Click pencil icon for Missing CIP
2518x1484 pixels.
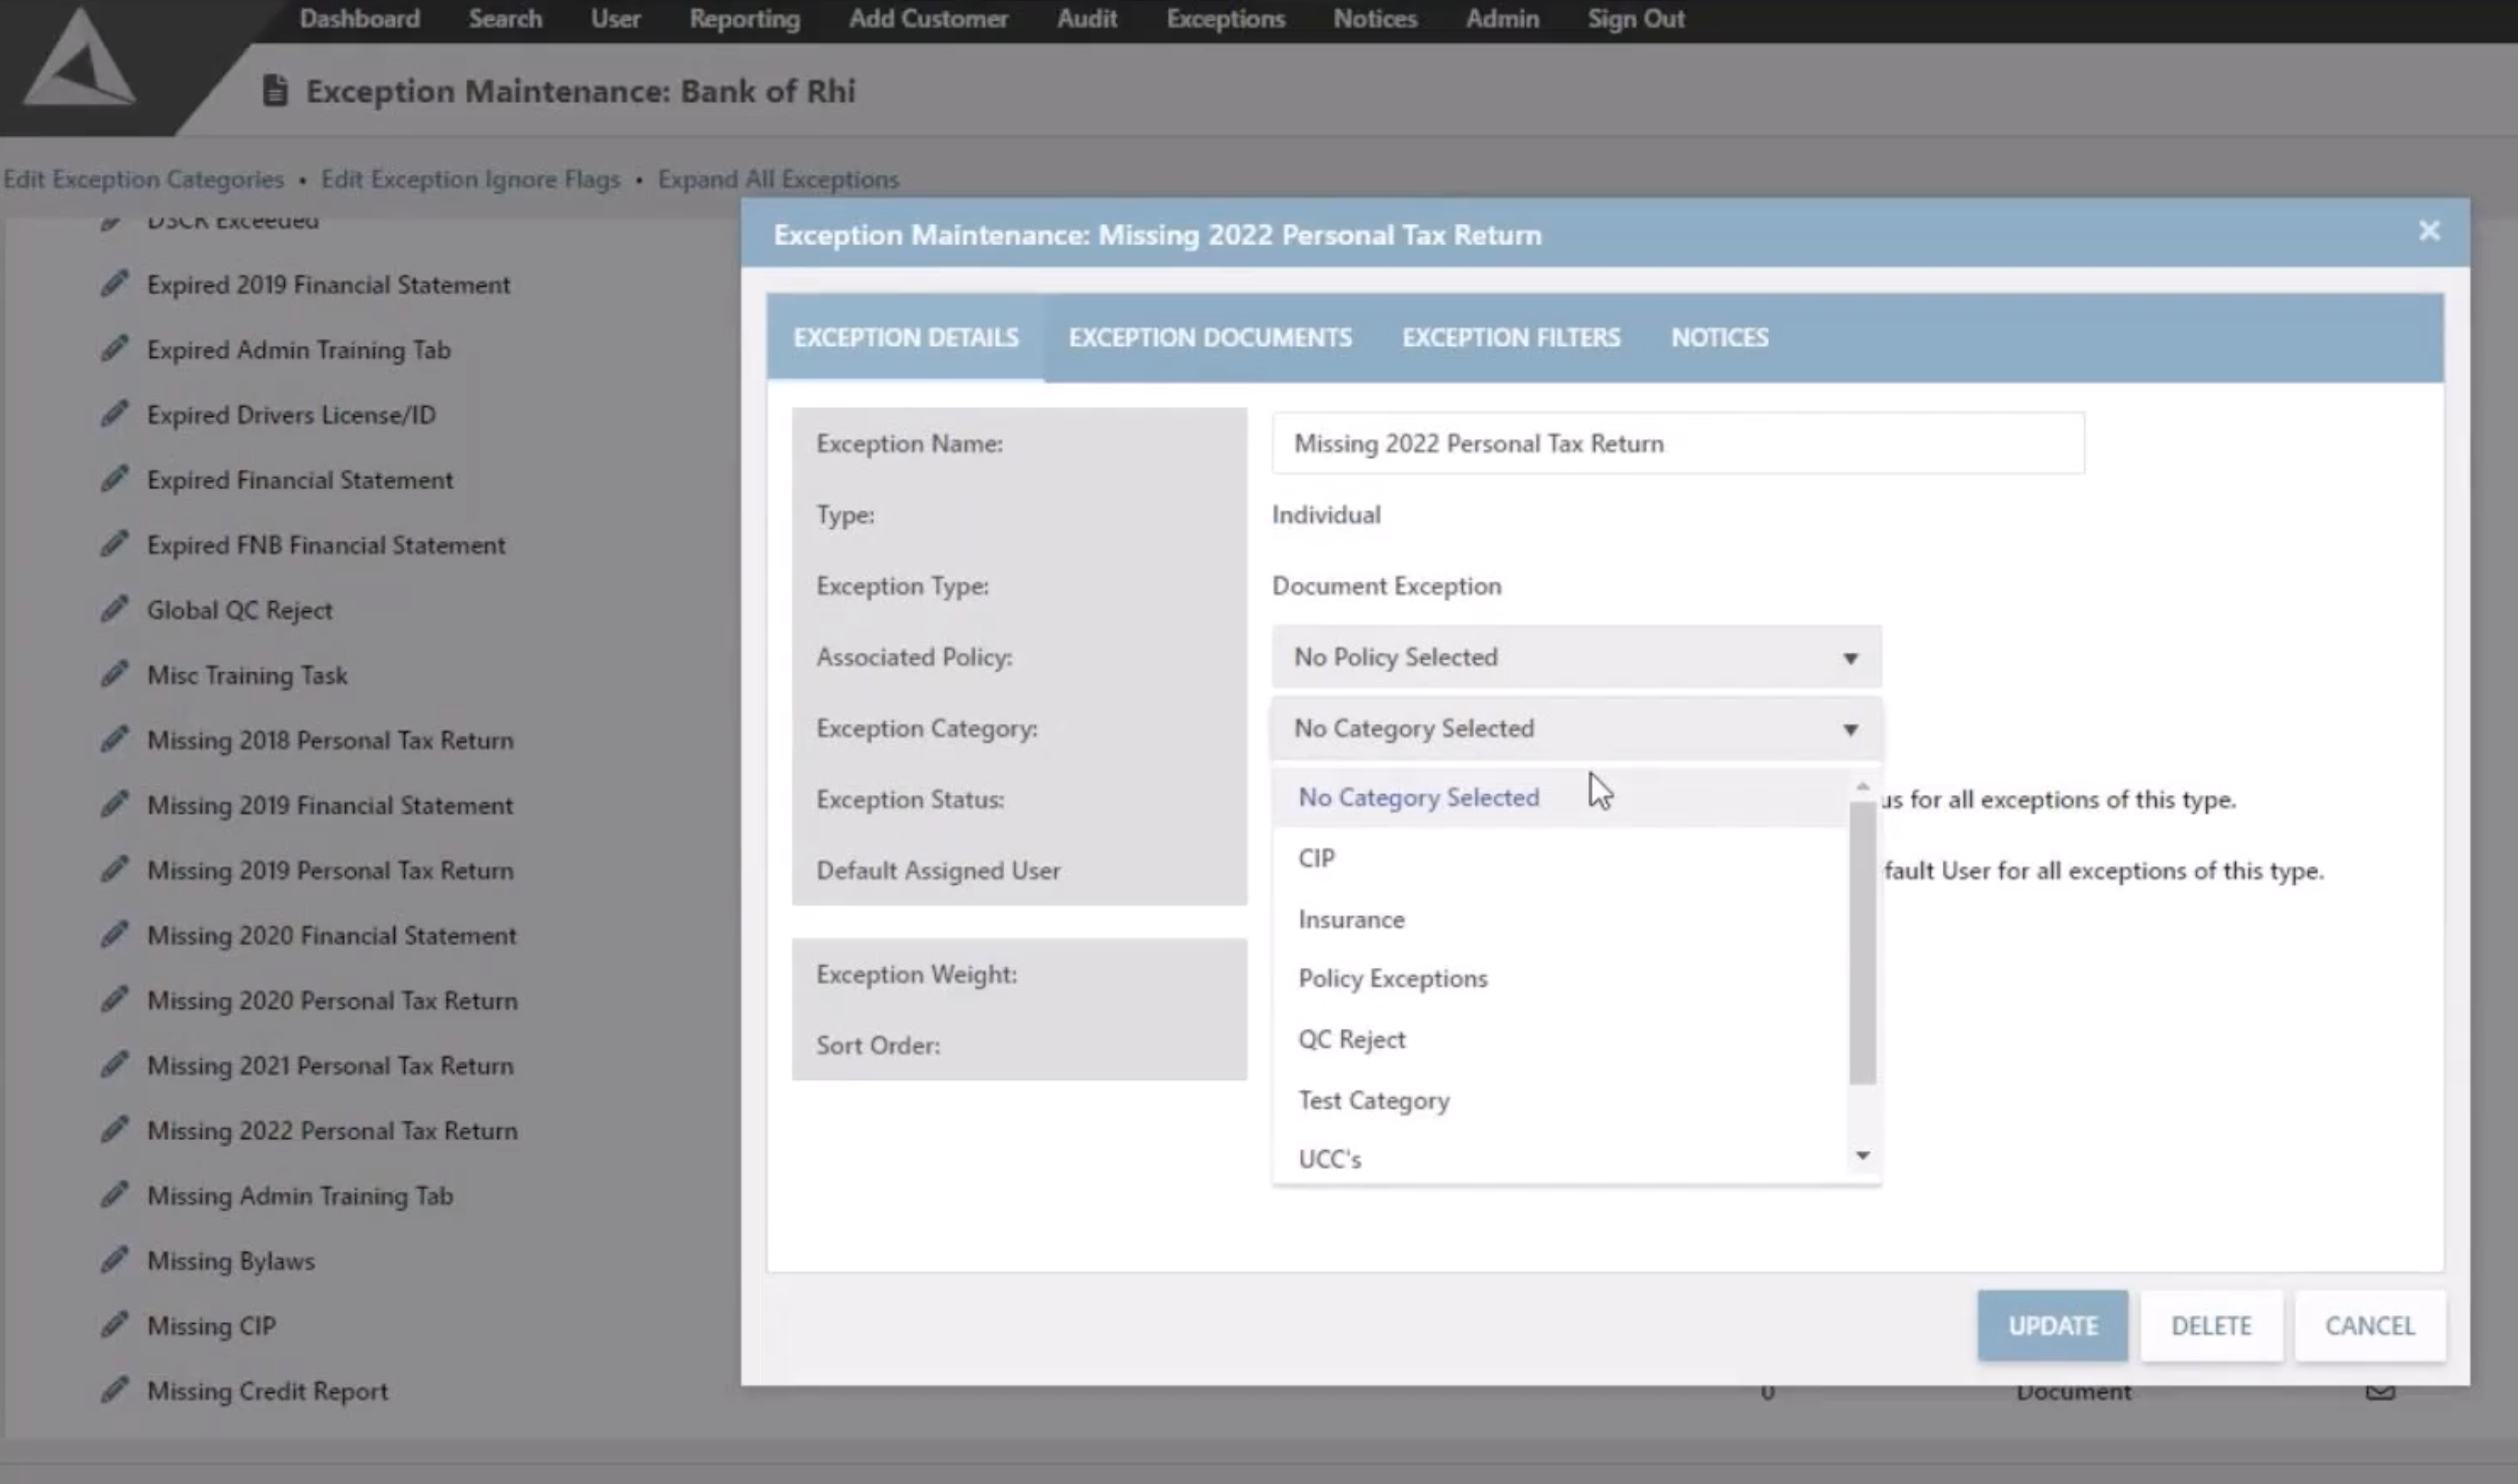click(115, 1325)
